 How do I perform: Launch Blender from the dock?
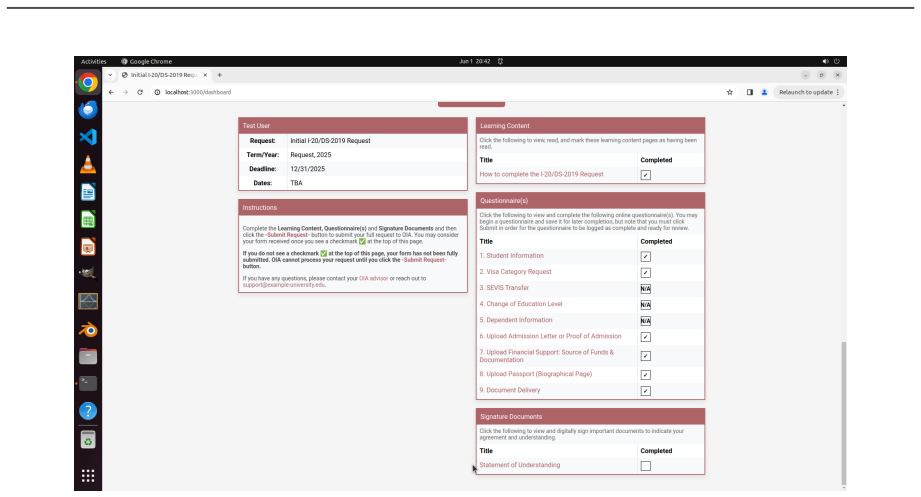[x=88, y=330]
